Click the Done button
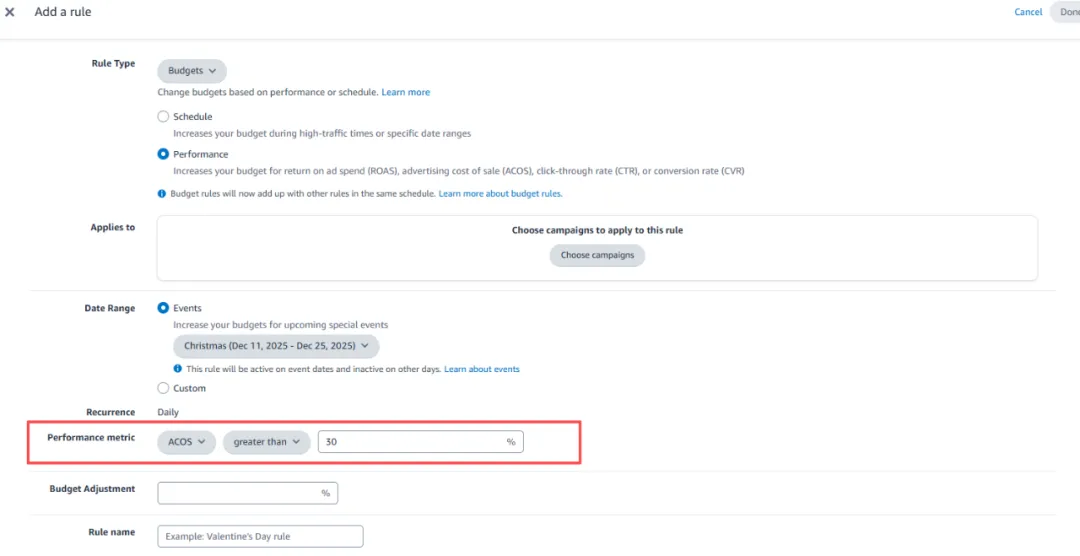Screen dimensions: 1080x556 [x=1068, y=12]
